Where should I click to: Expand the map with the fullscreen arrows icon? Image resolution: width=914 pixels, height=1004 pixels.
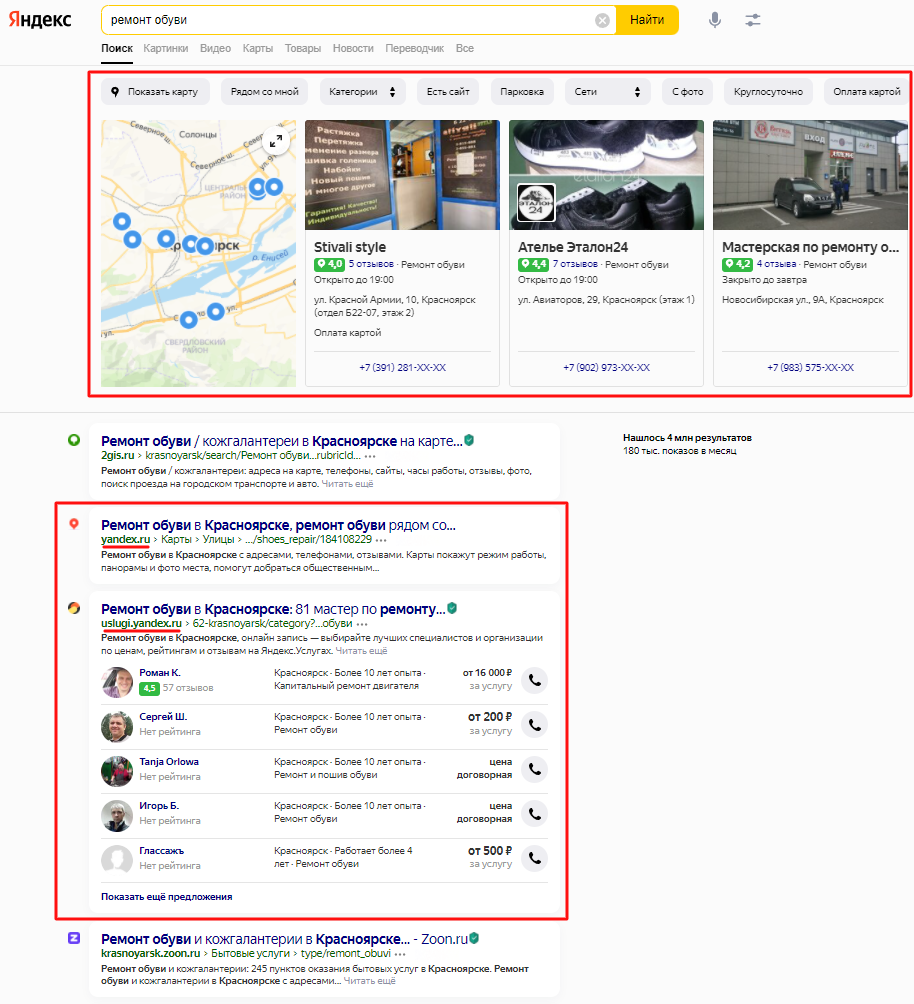(276, 142)
